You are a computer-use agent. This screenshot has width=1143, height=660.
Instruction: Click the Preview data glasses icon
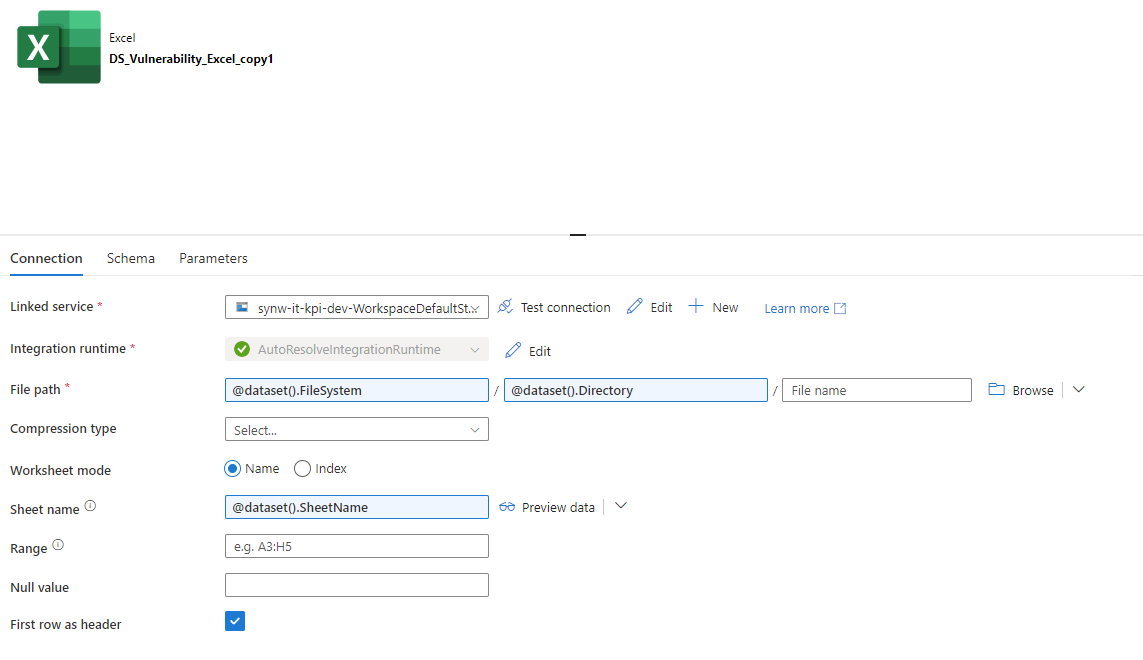(507, 507)
